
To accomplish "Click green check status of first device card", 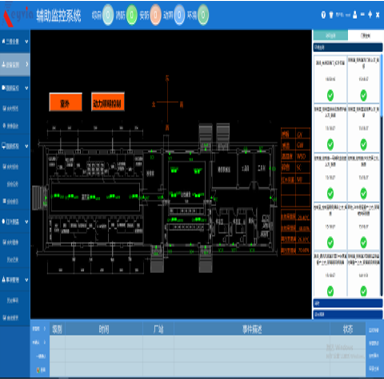I will [x=330, y=95].
